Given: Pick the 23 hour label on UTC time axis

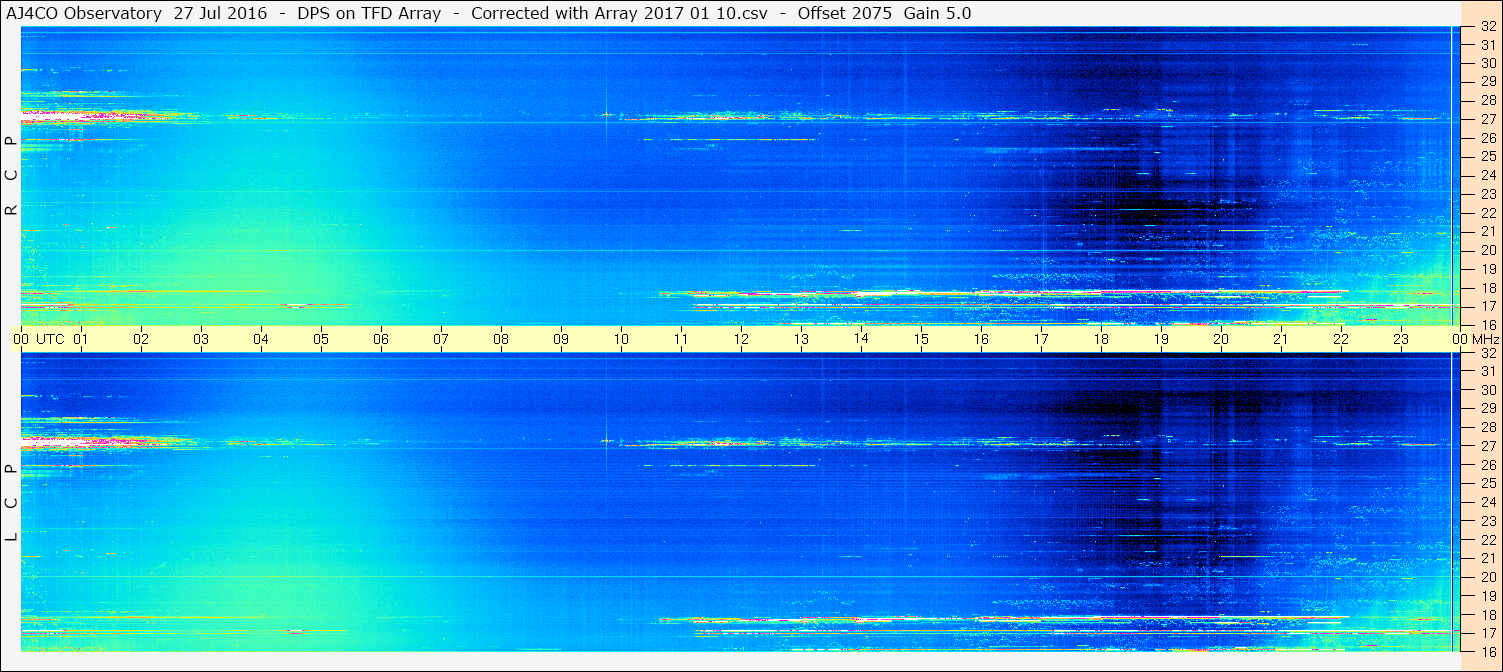Looking at the screenshot, I should point(1401,340).
